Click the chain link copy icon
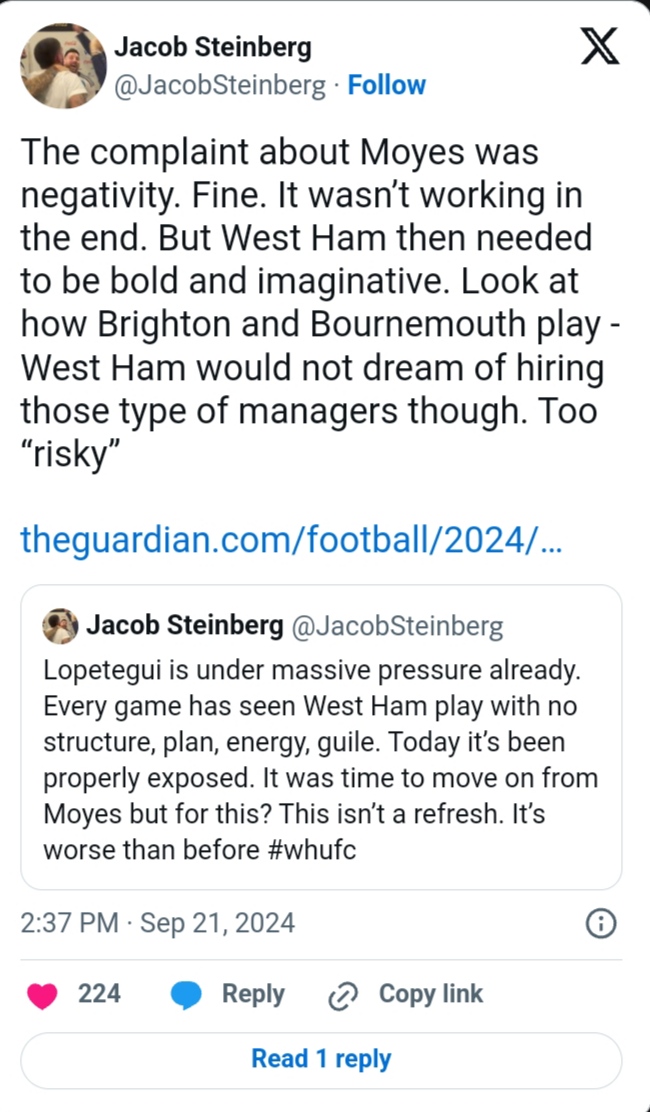The height and width of the screenshot is (1112, 650). (x=344, y=994)
